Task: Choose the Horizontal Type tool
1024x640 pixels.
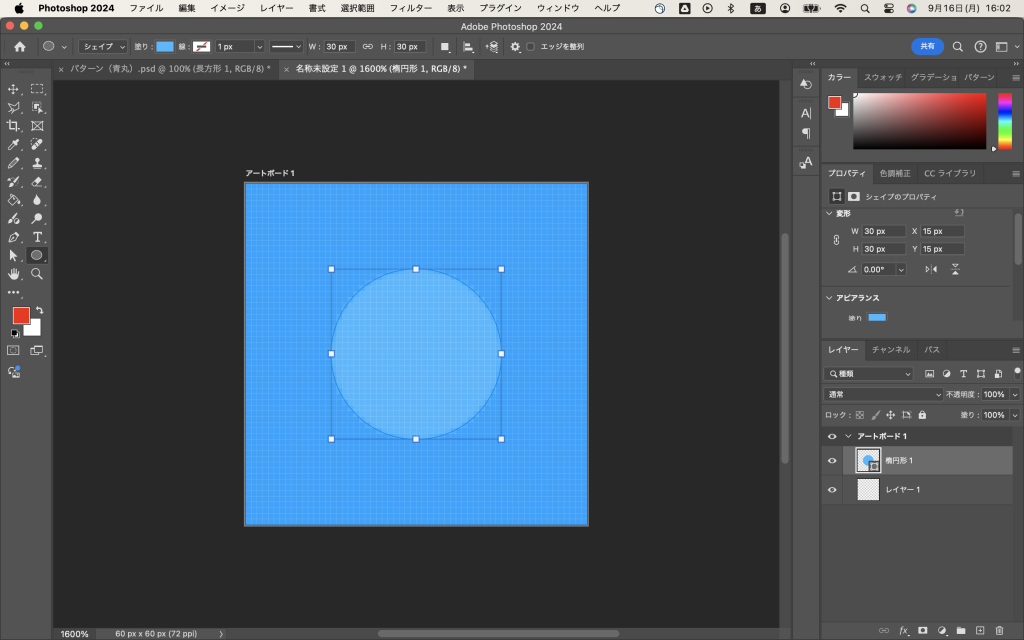Action: pos(37,237)
